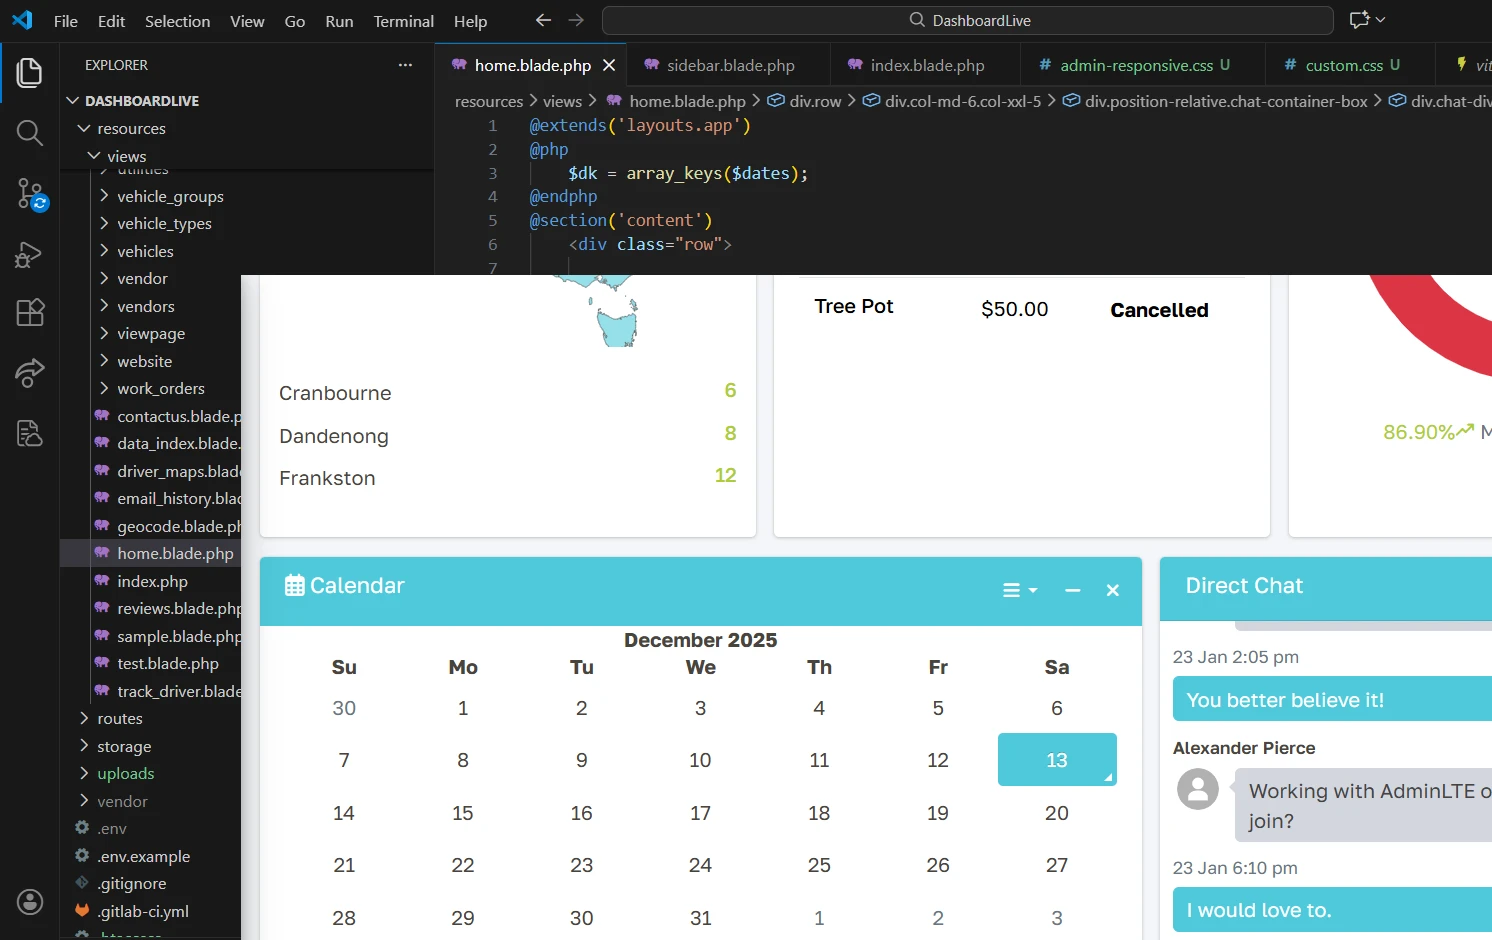Click the Explorer more actions ellipsis
The image size is (1492, 940).
(x=405, y=65)
